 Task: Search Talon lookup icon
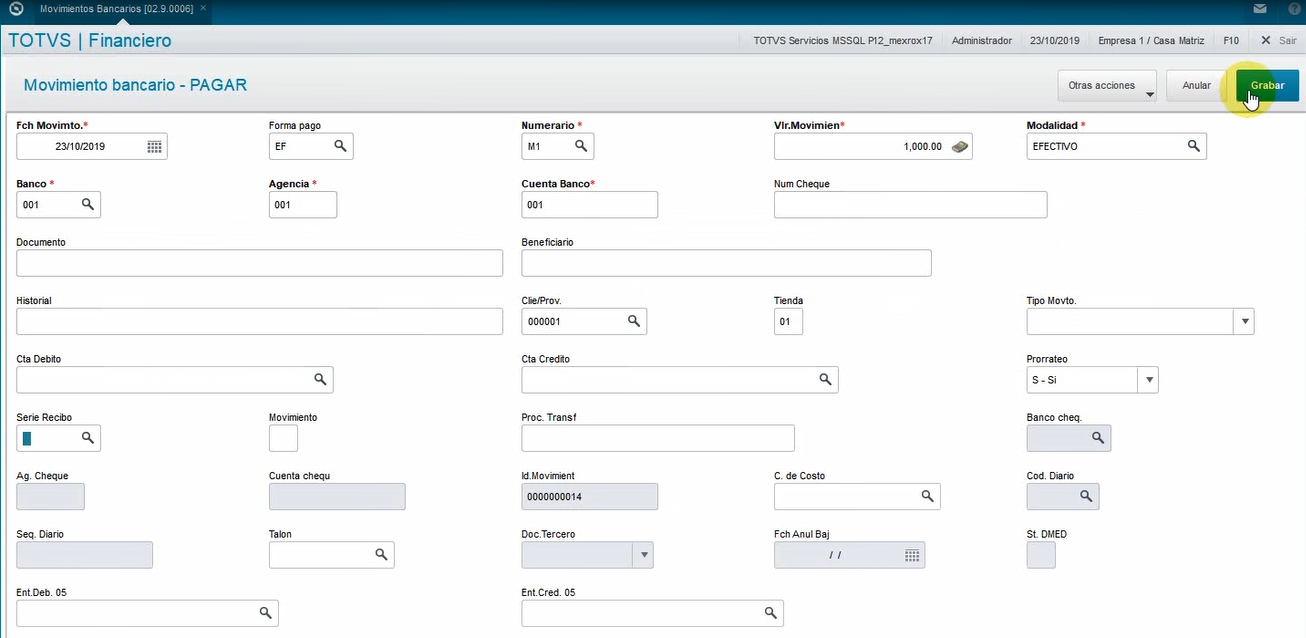(x=381, y=554)
